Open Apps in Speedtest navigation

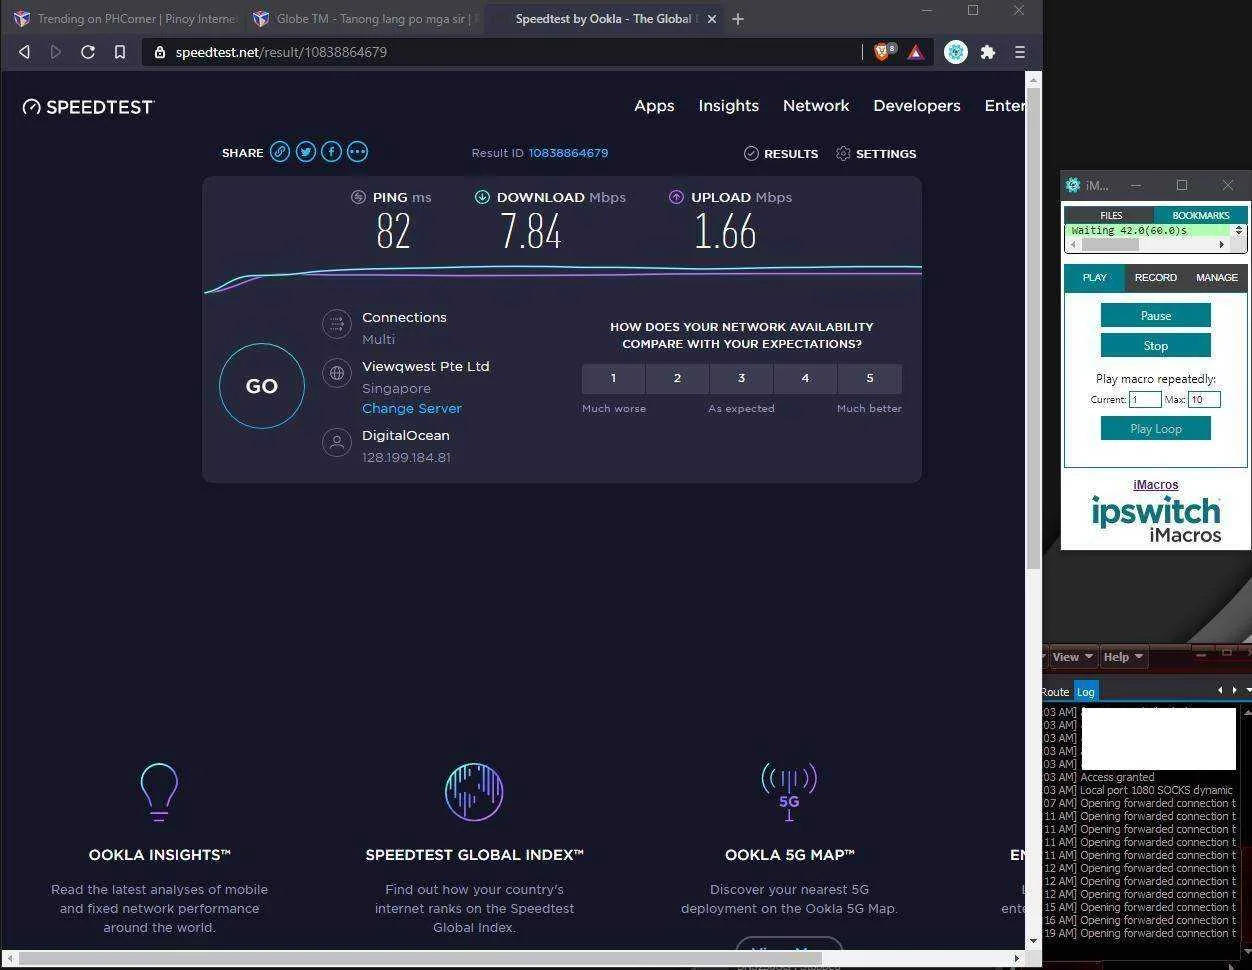click(x=654, y=106)
